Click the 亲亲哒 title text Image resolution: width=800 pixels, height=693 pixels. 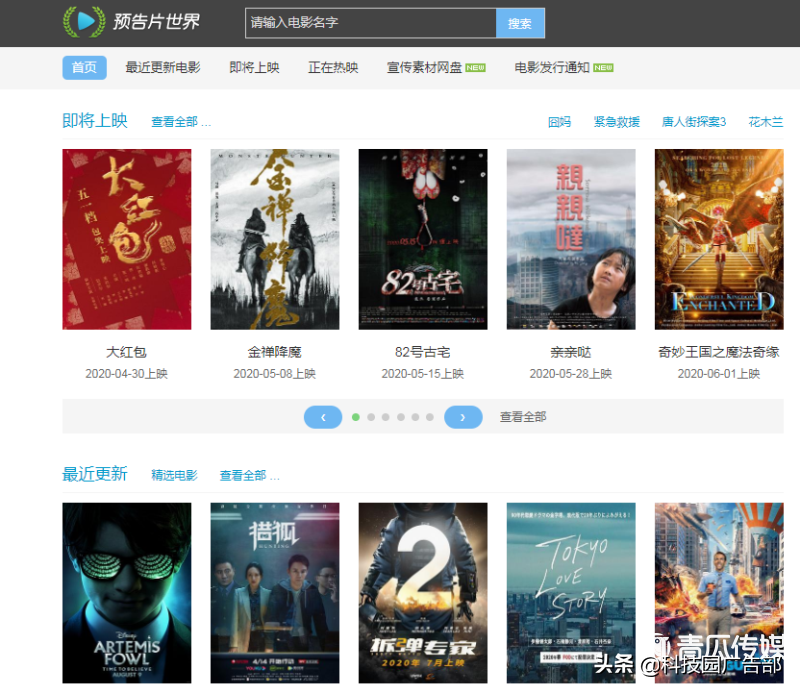coord(570,352)
